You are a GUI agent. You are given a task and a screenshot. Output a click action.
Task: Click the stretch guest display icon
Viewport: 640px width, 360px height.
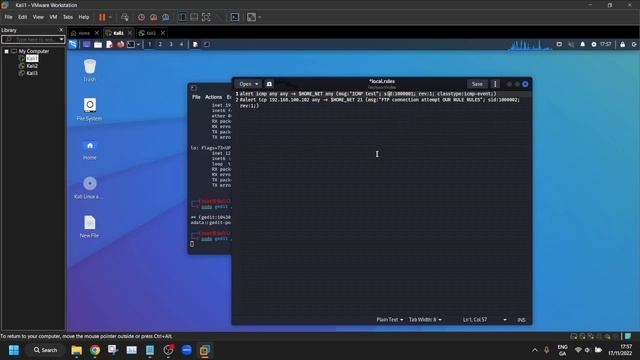(x=251, y=17)
